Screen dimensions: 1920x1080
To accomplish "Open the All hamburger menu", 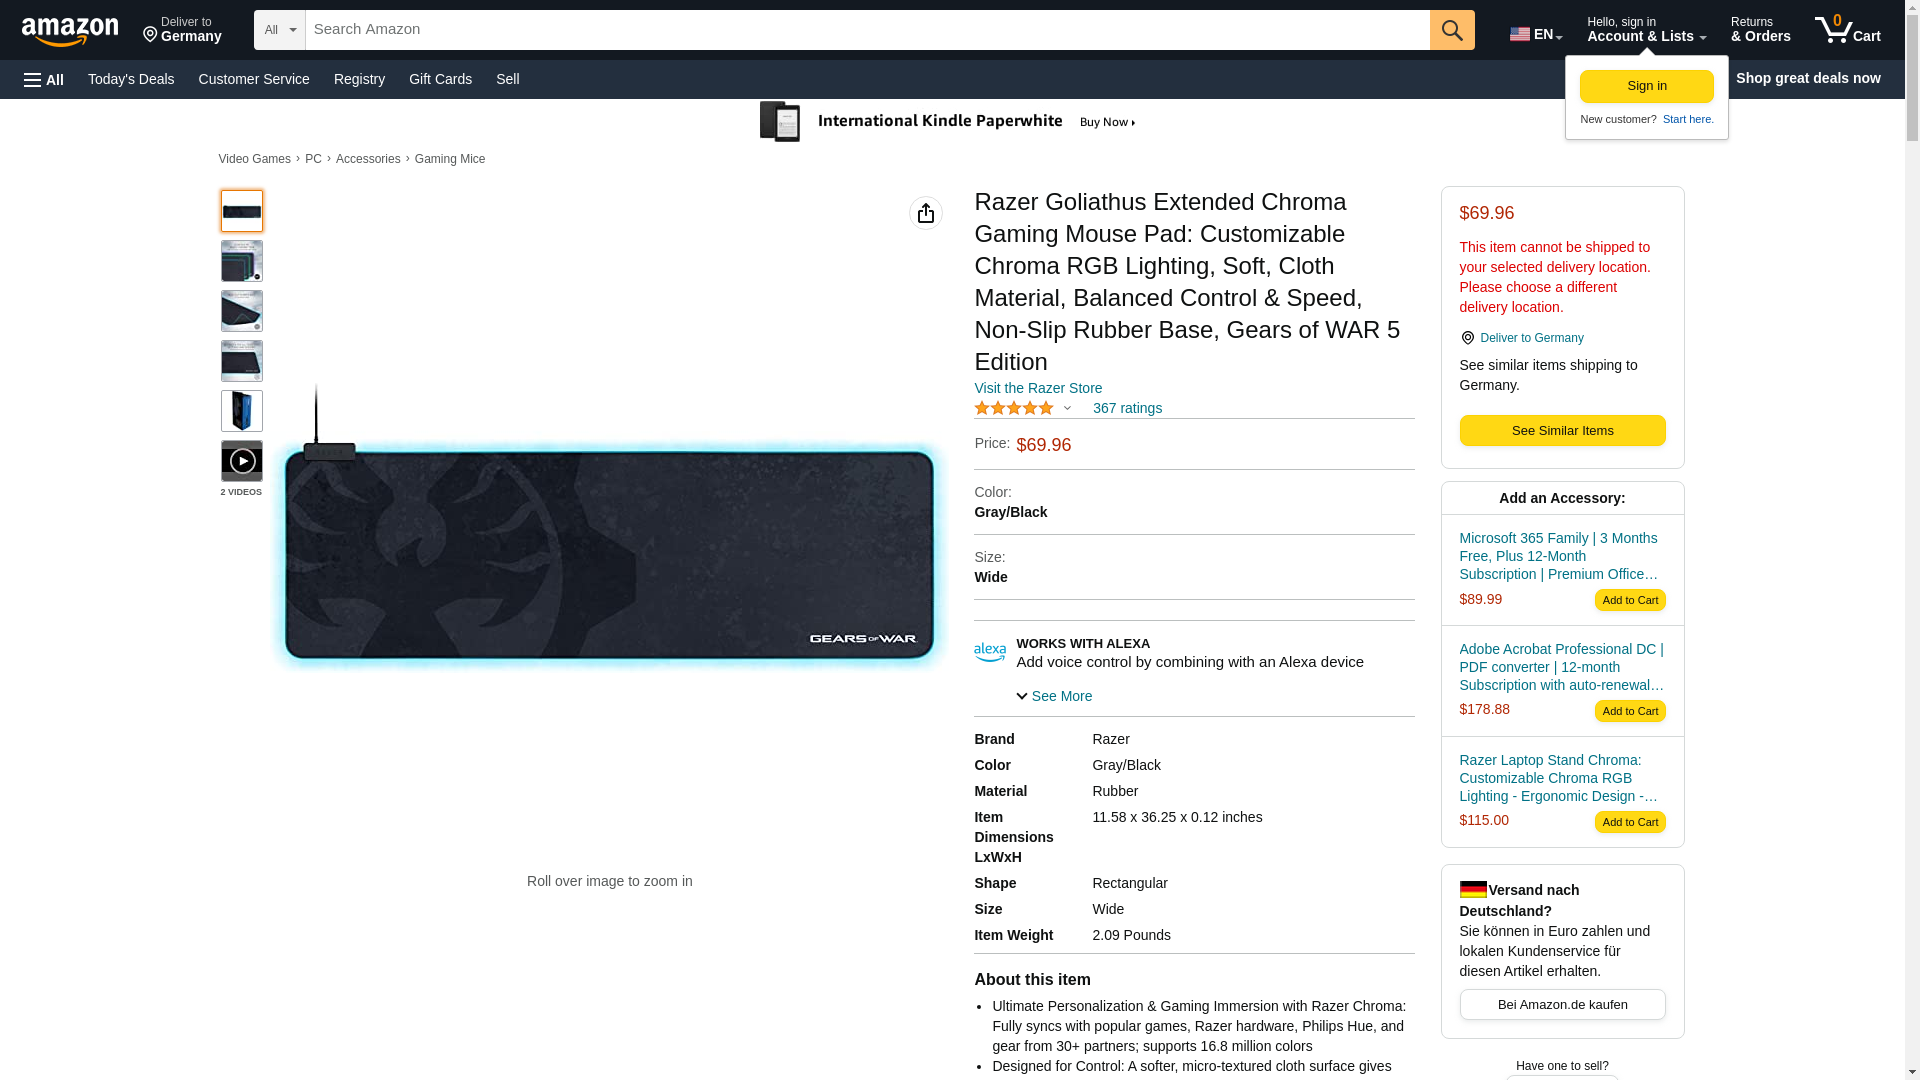I will 44,79.
